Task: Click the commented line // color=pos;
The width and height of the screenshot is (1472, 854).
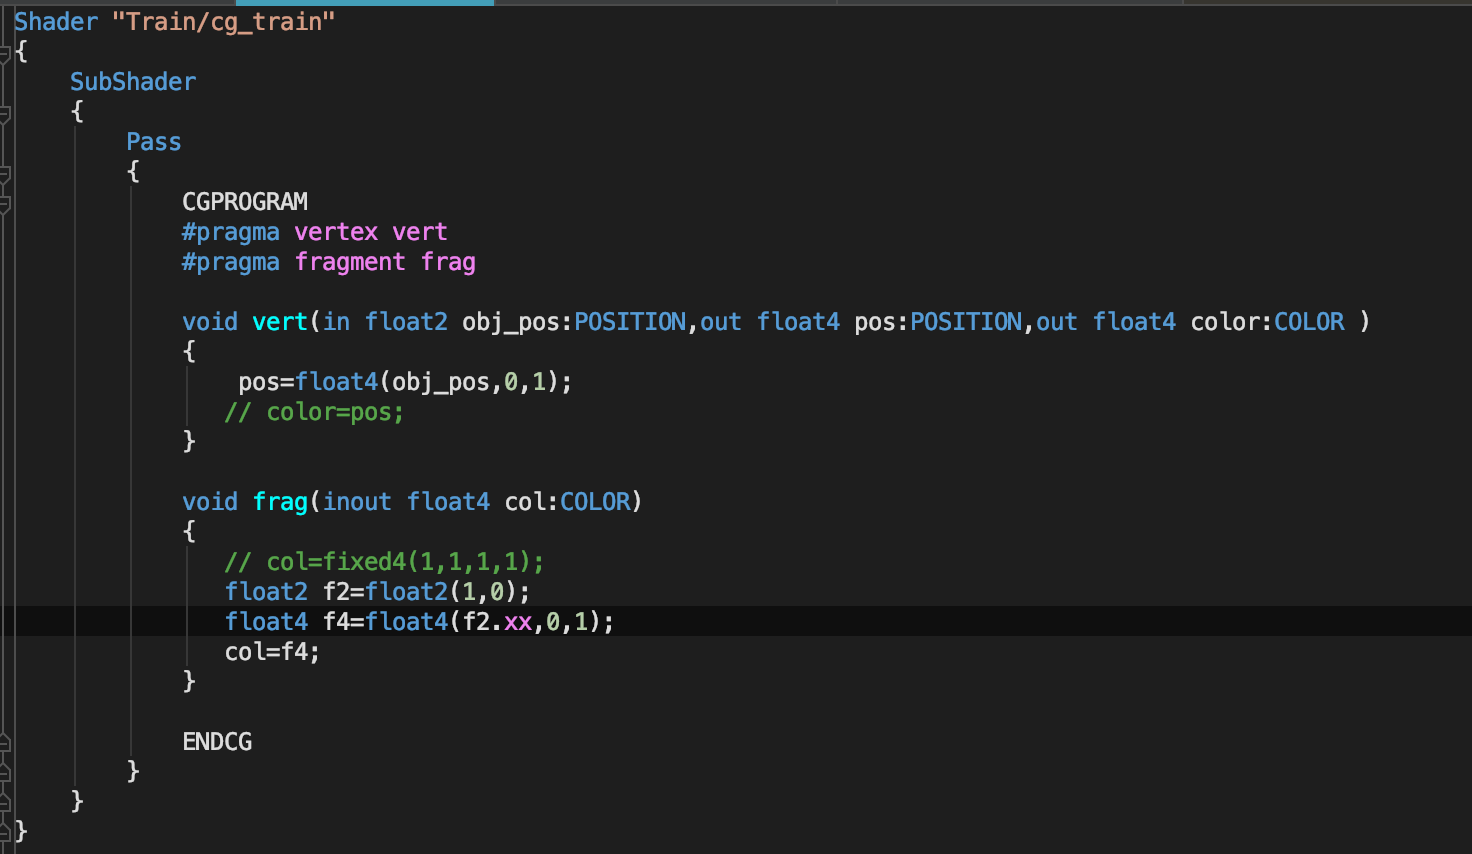Action: tap(314, 412)
